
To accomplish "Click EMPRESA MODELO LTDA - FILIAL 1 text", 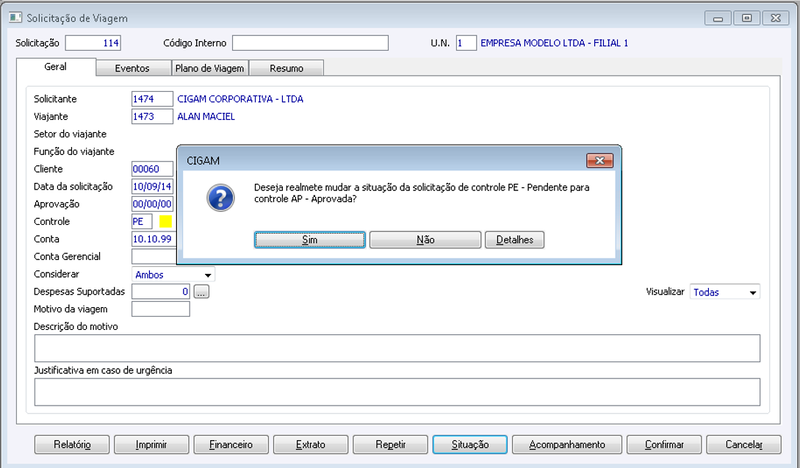I will pyautogui.click(x=554, y=43).
